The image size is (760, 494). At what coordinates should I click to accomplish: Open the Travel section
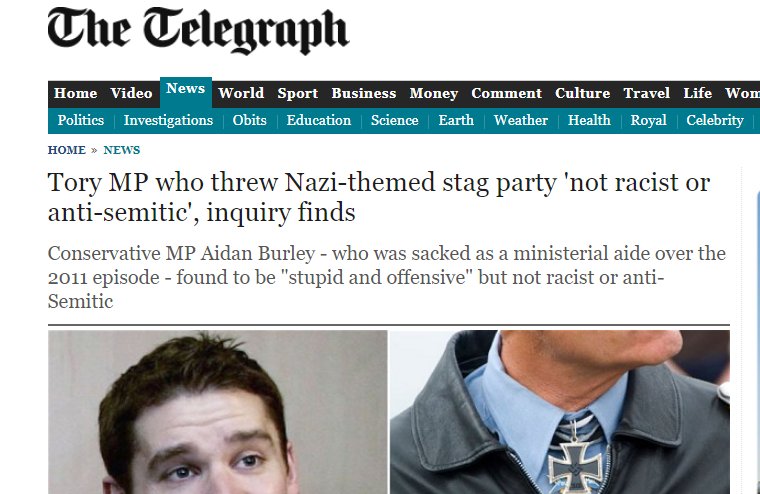647,93
